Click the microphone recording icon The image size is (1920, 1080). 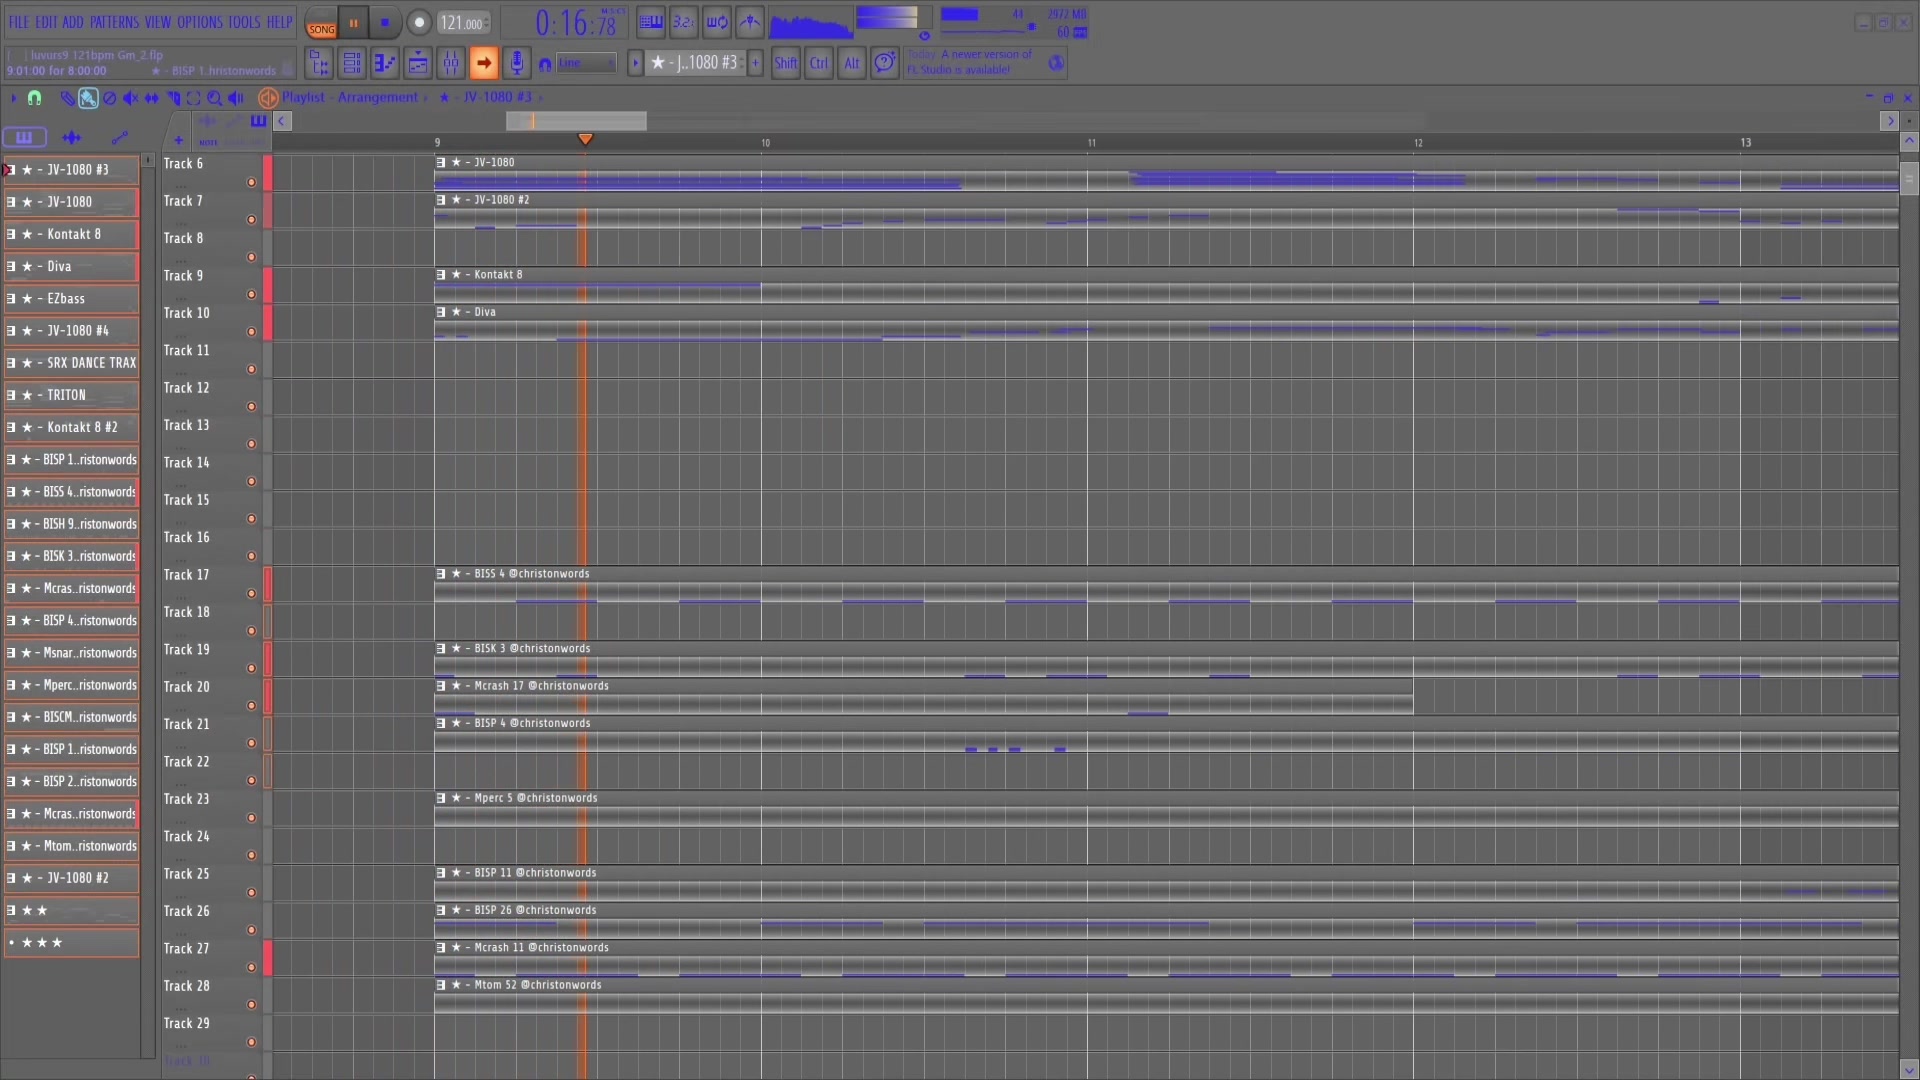click(x=516, y=63)
